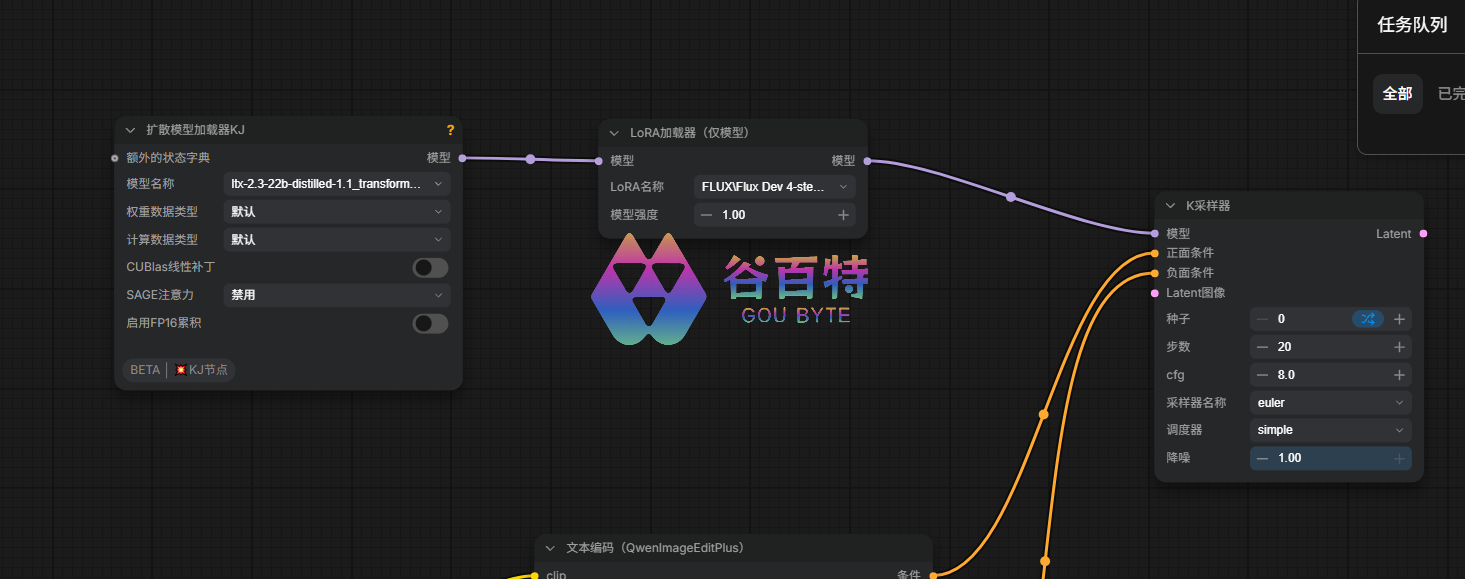Decrease the cfg value
Viewport: 1465px width, 579px height.
click(1263, 375)
